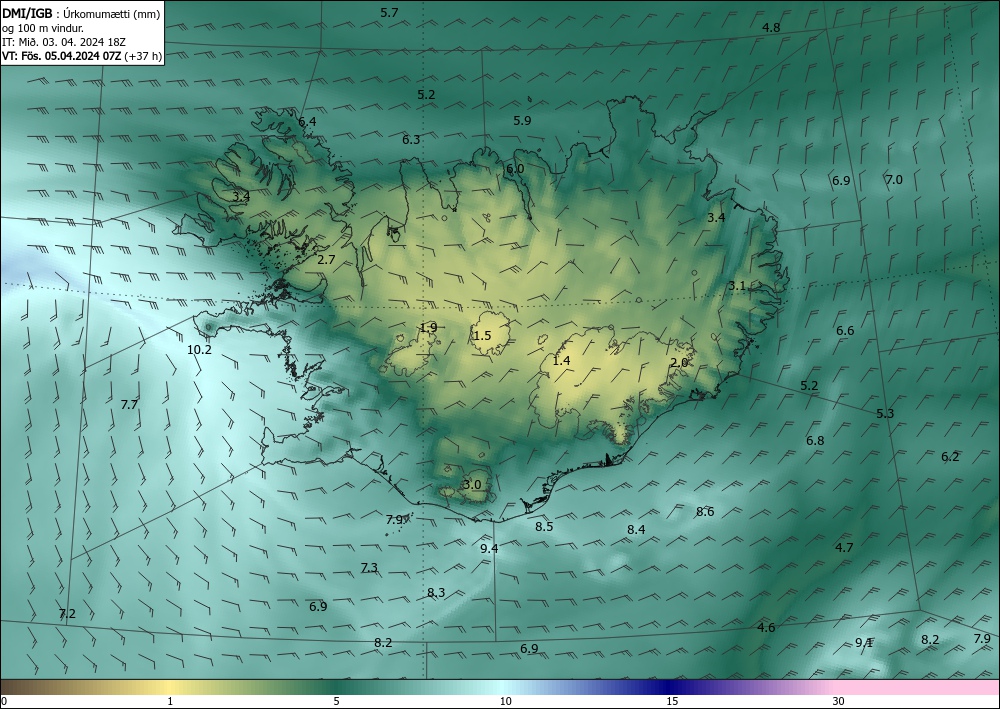Viewport: 1000px width, 709px height.
Task: Click the 10.2 value near Snæfellsnes
Action: pos(200,349)
